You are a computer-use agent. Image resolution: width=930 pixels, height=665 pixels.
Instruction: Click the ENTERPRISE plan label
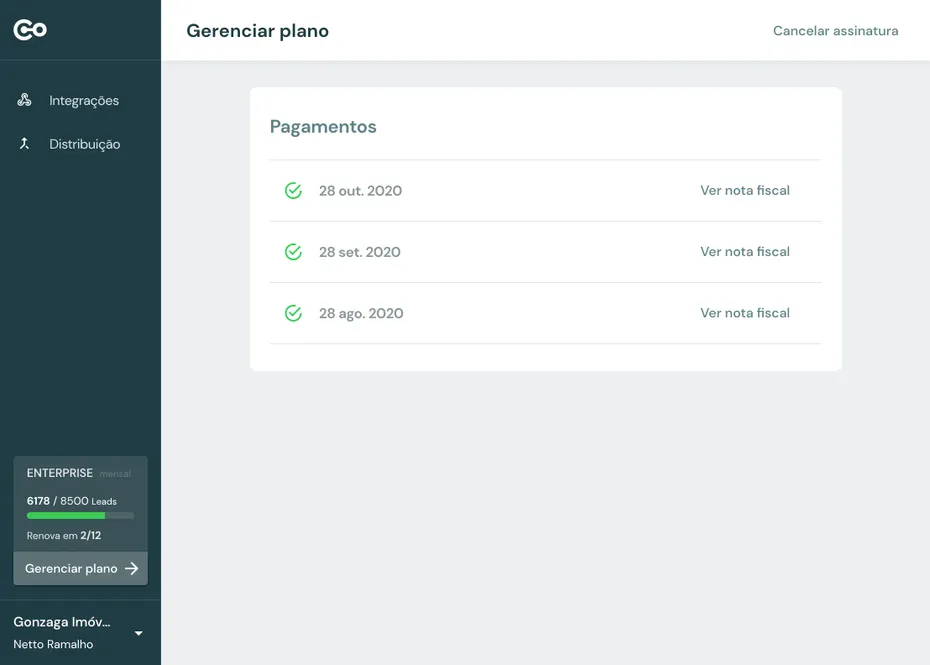(x=58, y=473)
